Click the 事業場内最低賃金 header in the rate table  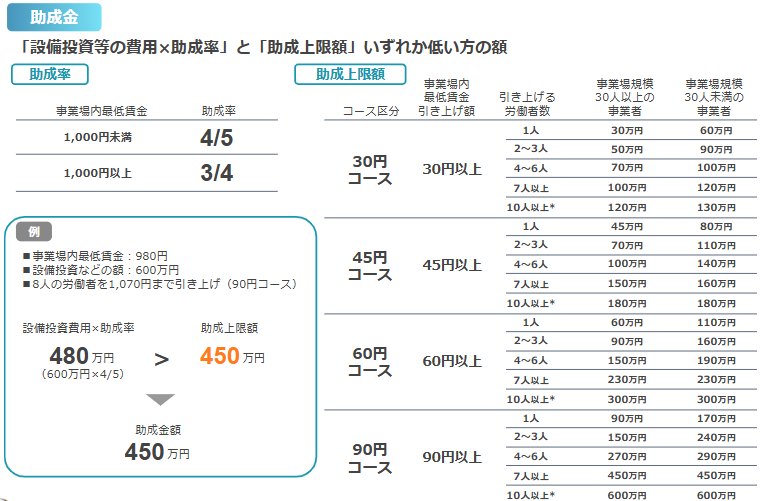(102, 111)
